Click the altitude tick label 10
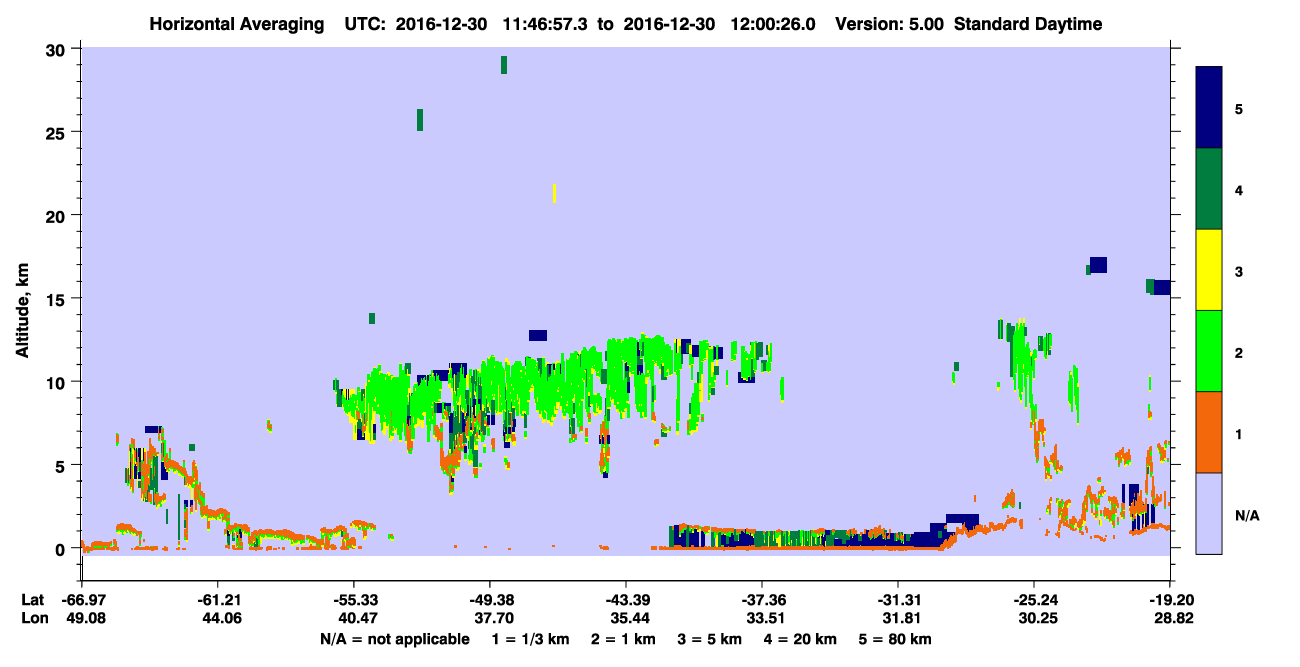The width and height of the screenshot is (1300, 667). [57, 382]
